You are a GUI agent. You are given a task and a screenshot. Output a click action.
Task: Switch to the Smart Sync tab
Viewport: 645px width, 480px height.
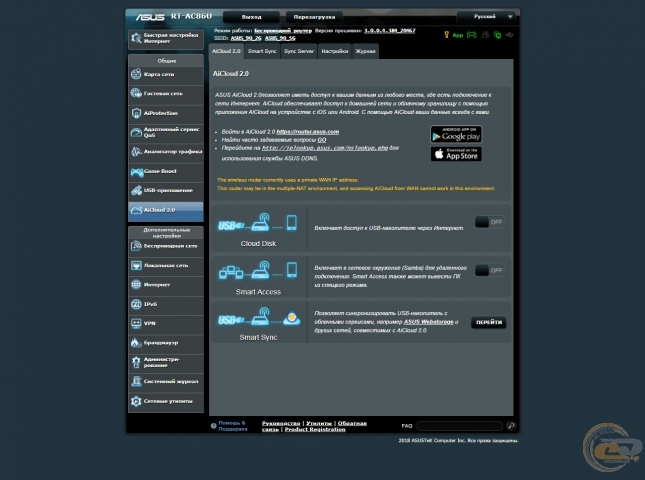[262, 51]
